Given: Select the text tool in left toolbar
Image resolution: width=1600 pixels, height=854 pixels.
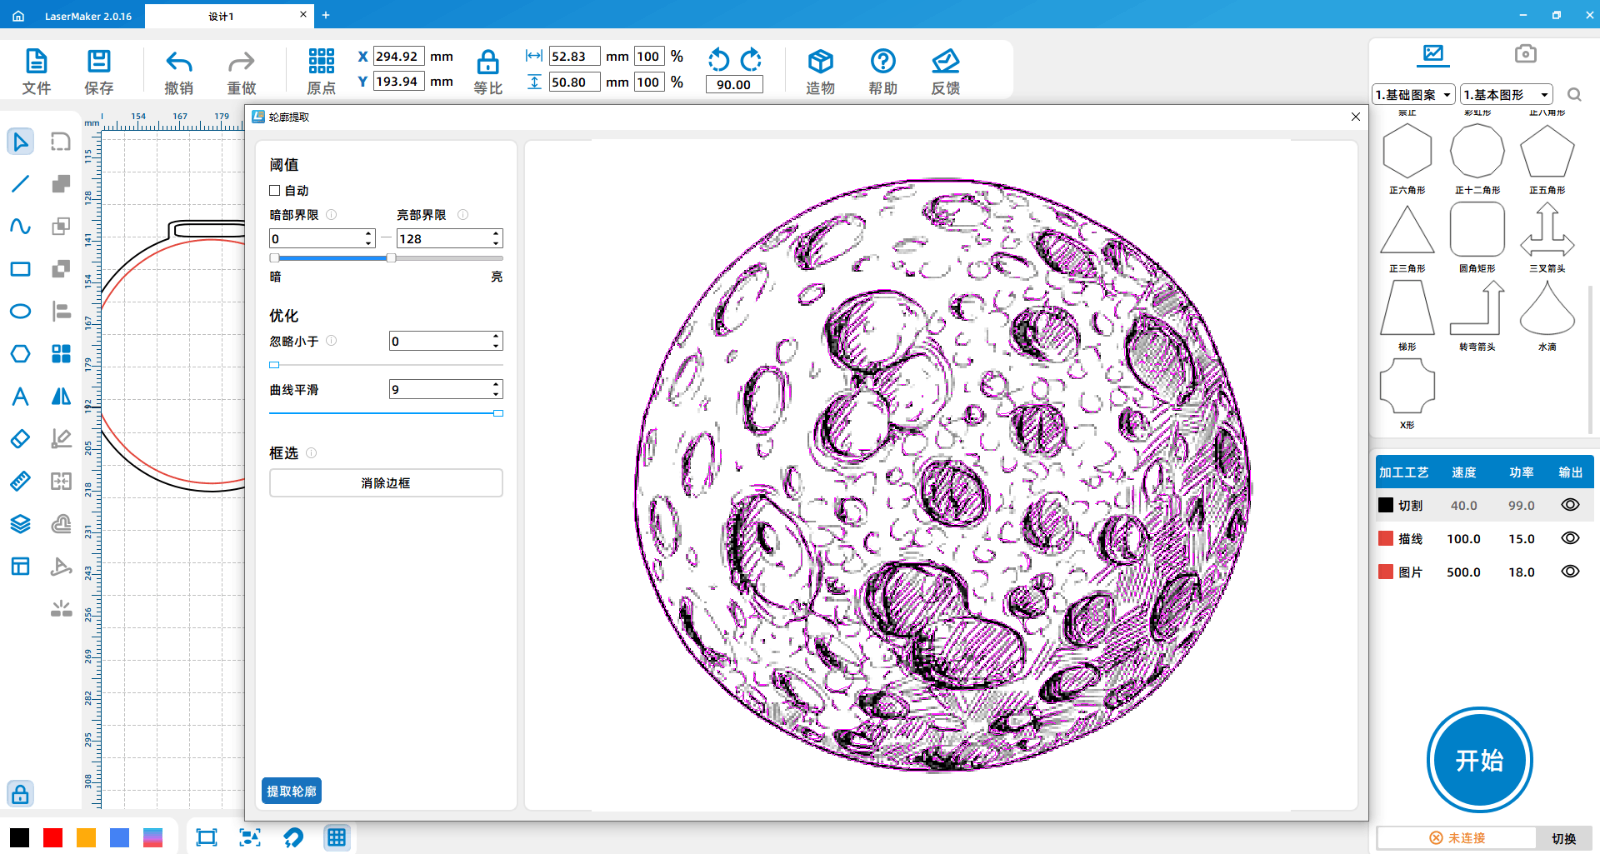Looking at the screenshot, I should coord(20,397).
